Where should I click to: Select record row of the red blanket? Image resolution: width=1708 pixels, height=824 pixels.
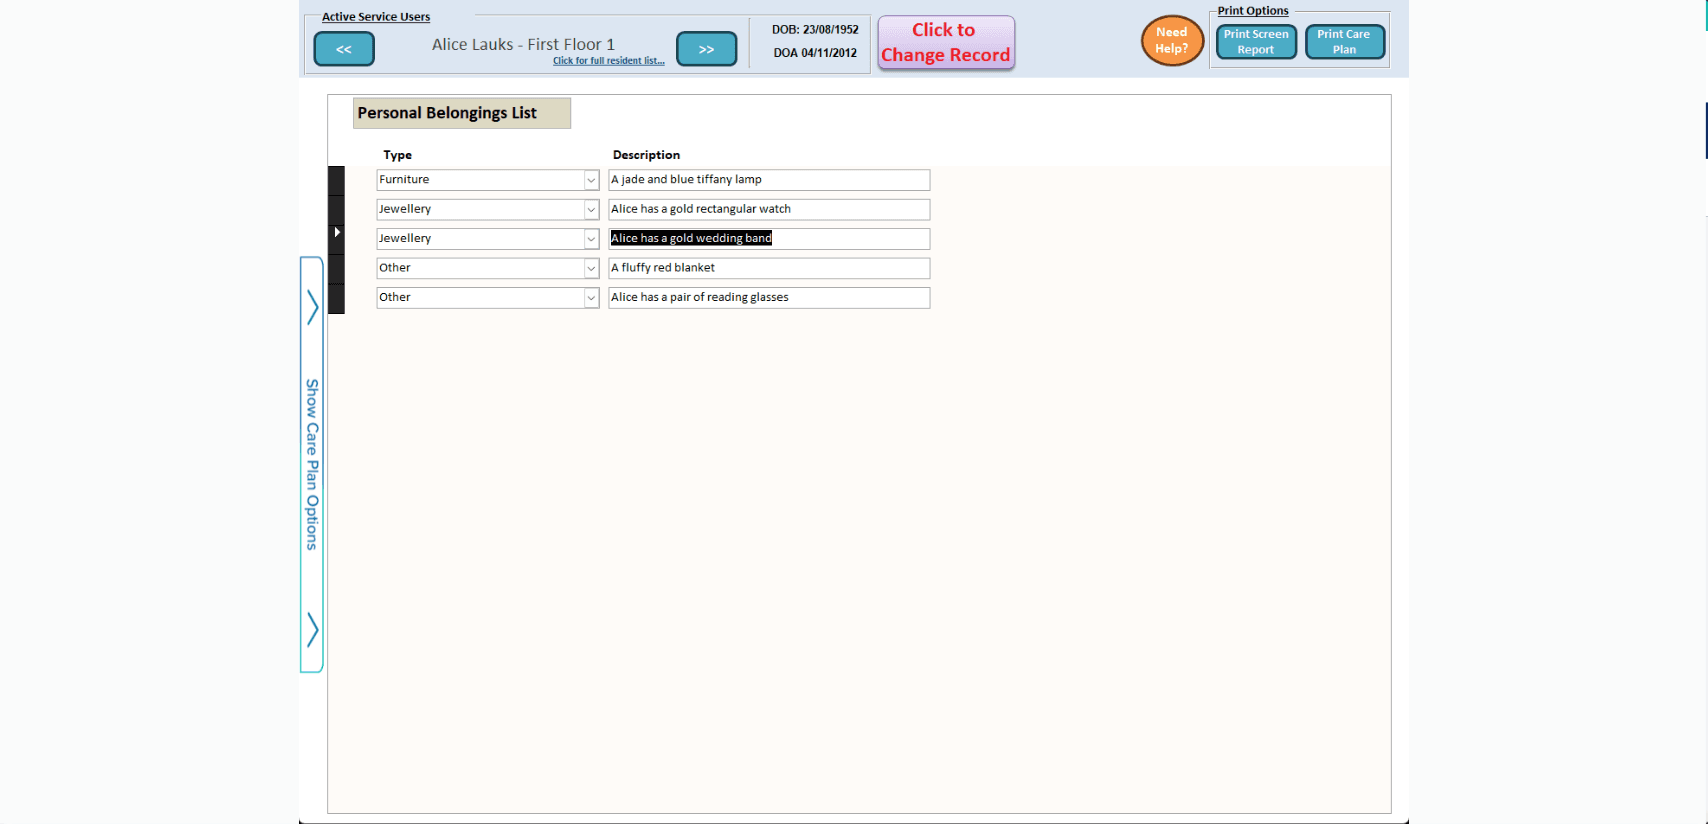(x=337, y=268)
